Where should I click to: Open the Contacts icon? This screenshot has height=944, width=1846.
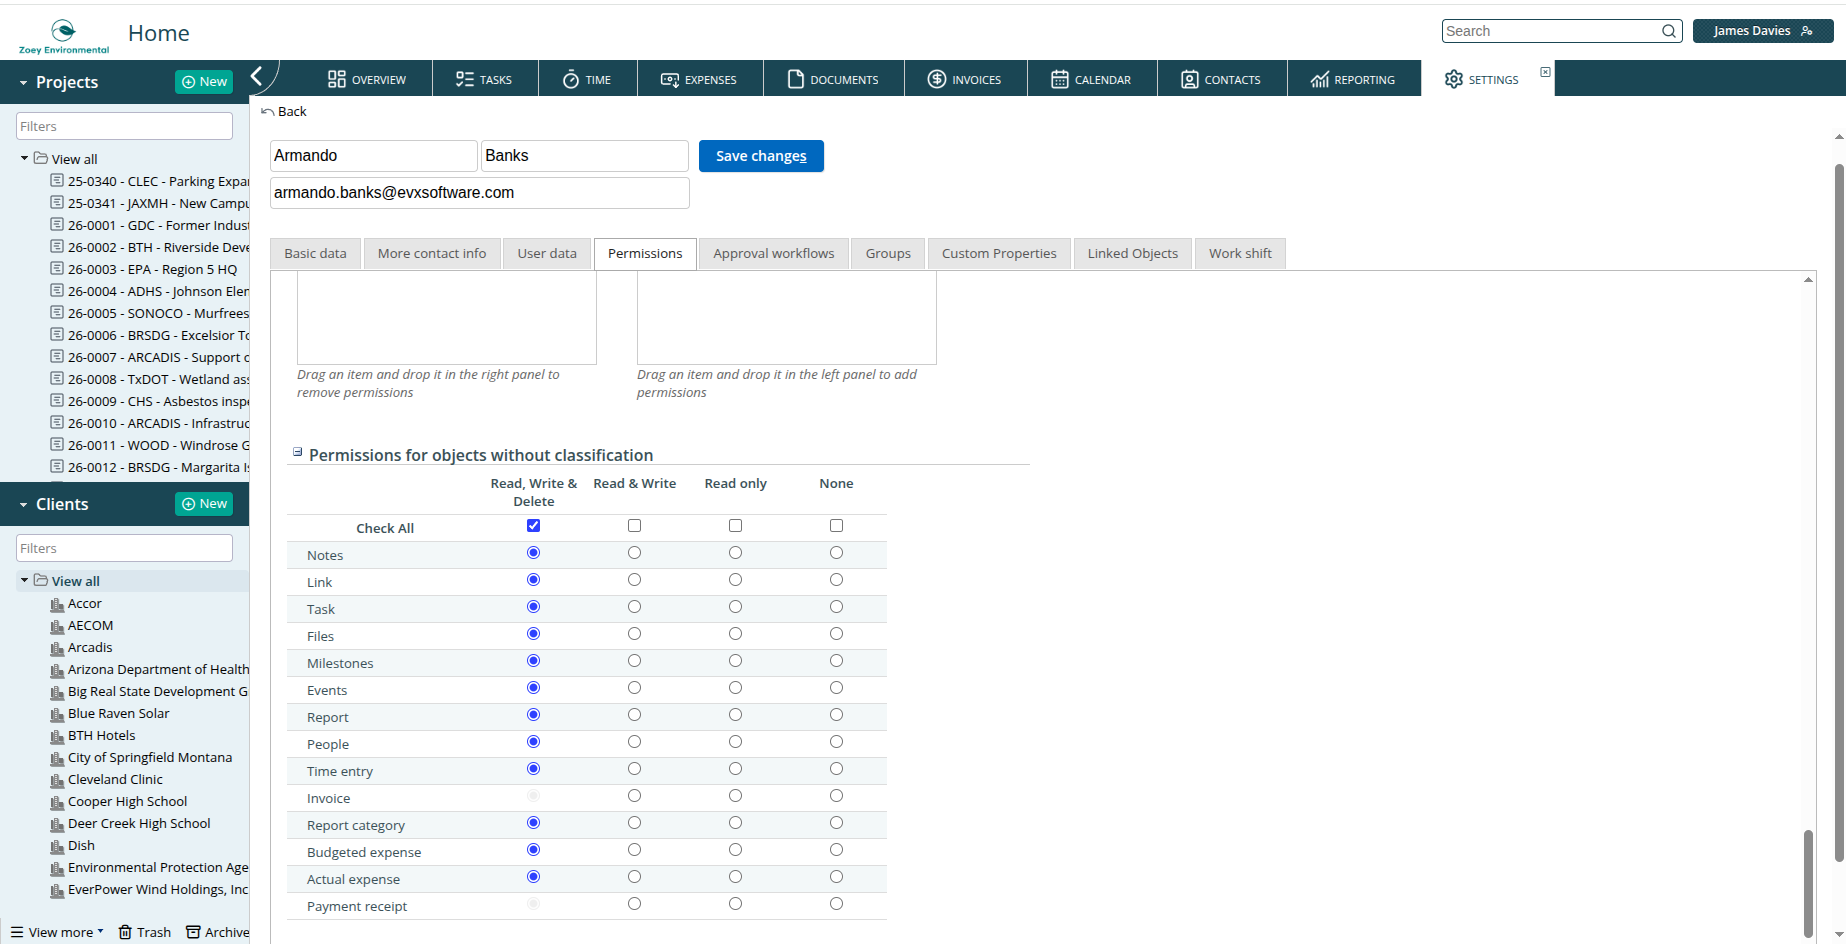pyautogui.click(x=1190, y=79)
